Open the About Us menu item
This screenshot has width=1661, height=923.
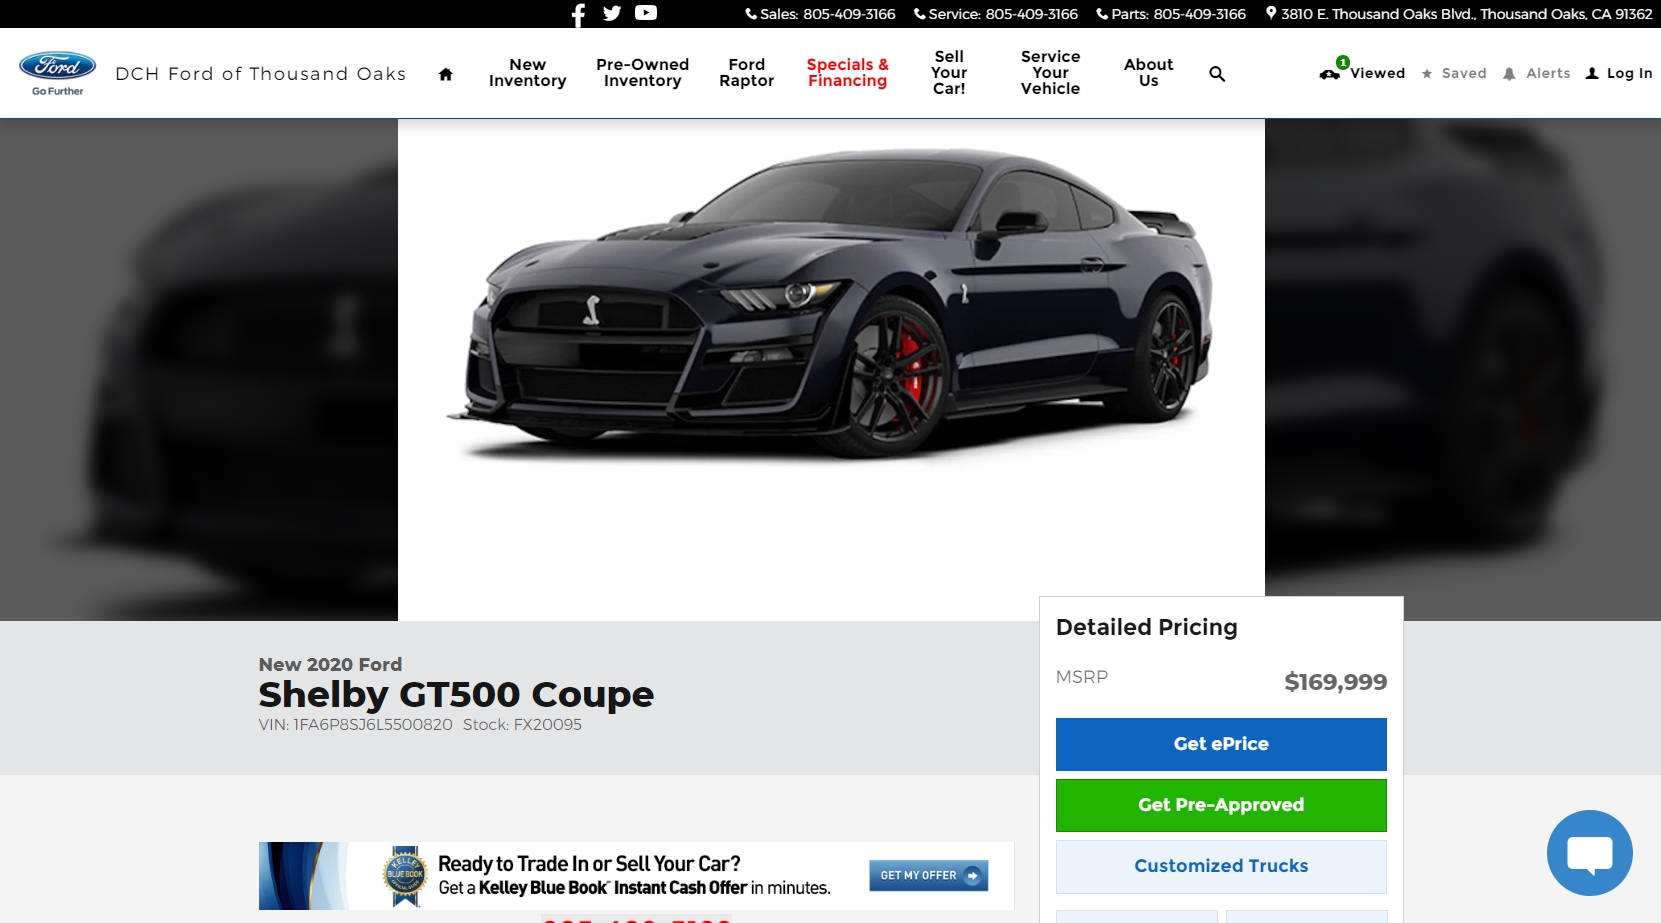(1148, 73)
